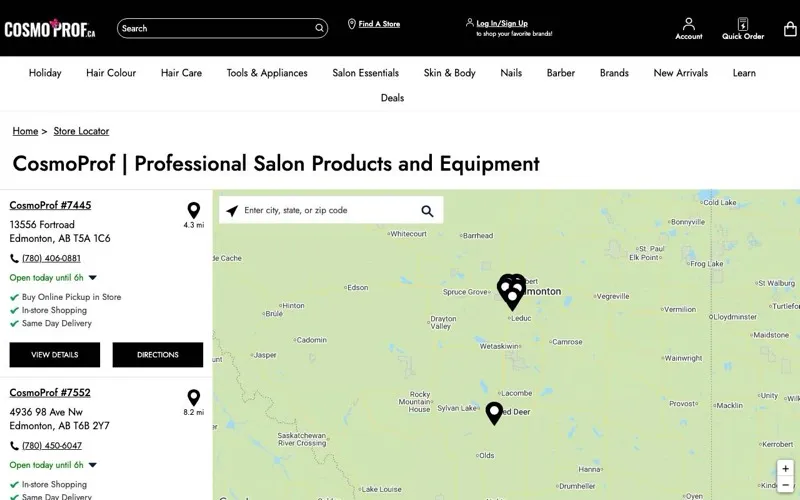800x500 pixels.
Task: Click the Lloydminster label on map
Action: [735, 317]
